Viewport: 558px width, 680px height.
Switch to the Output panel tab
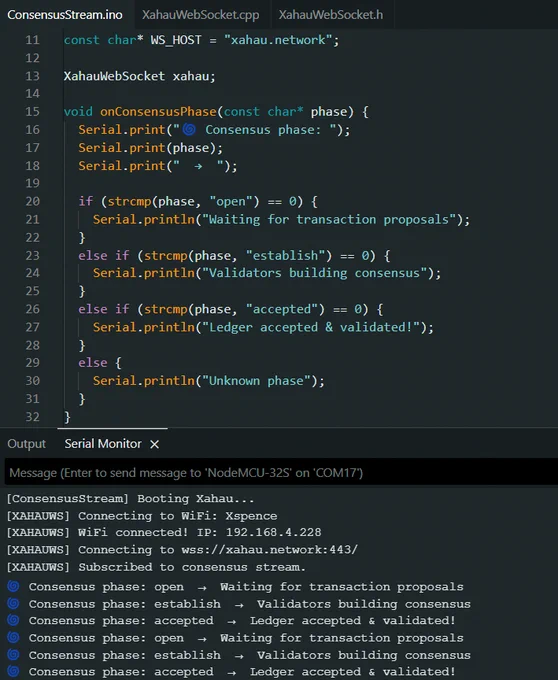tap(26, 444)
